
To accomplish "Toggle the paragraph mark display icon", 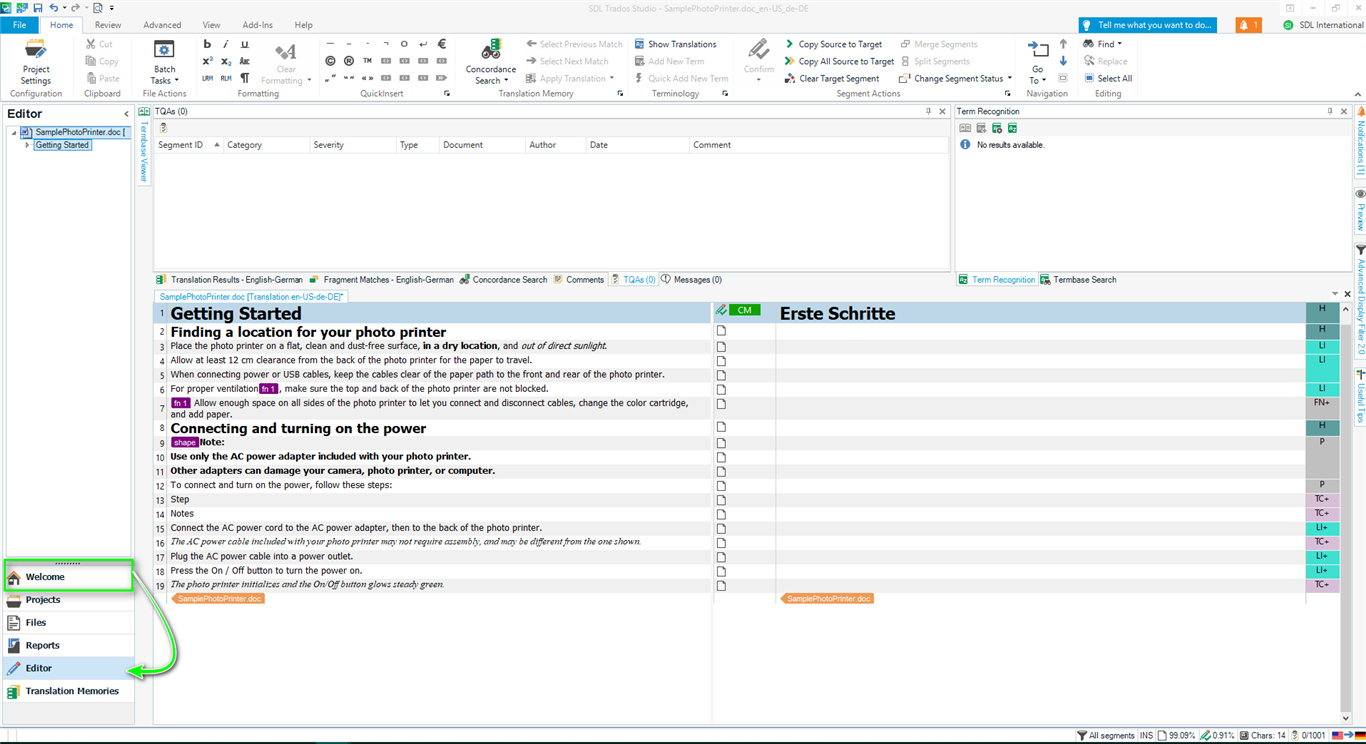I will pyautogui.click(x=245, y=78).
